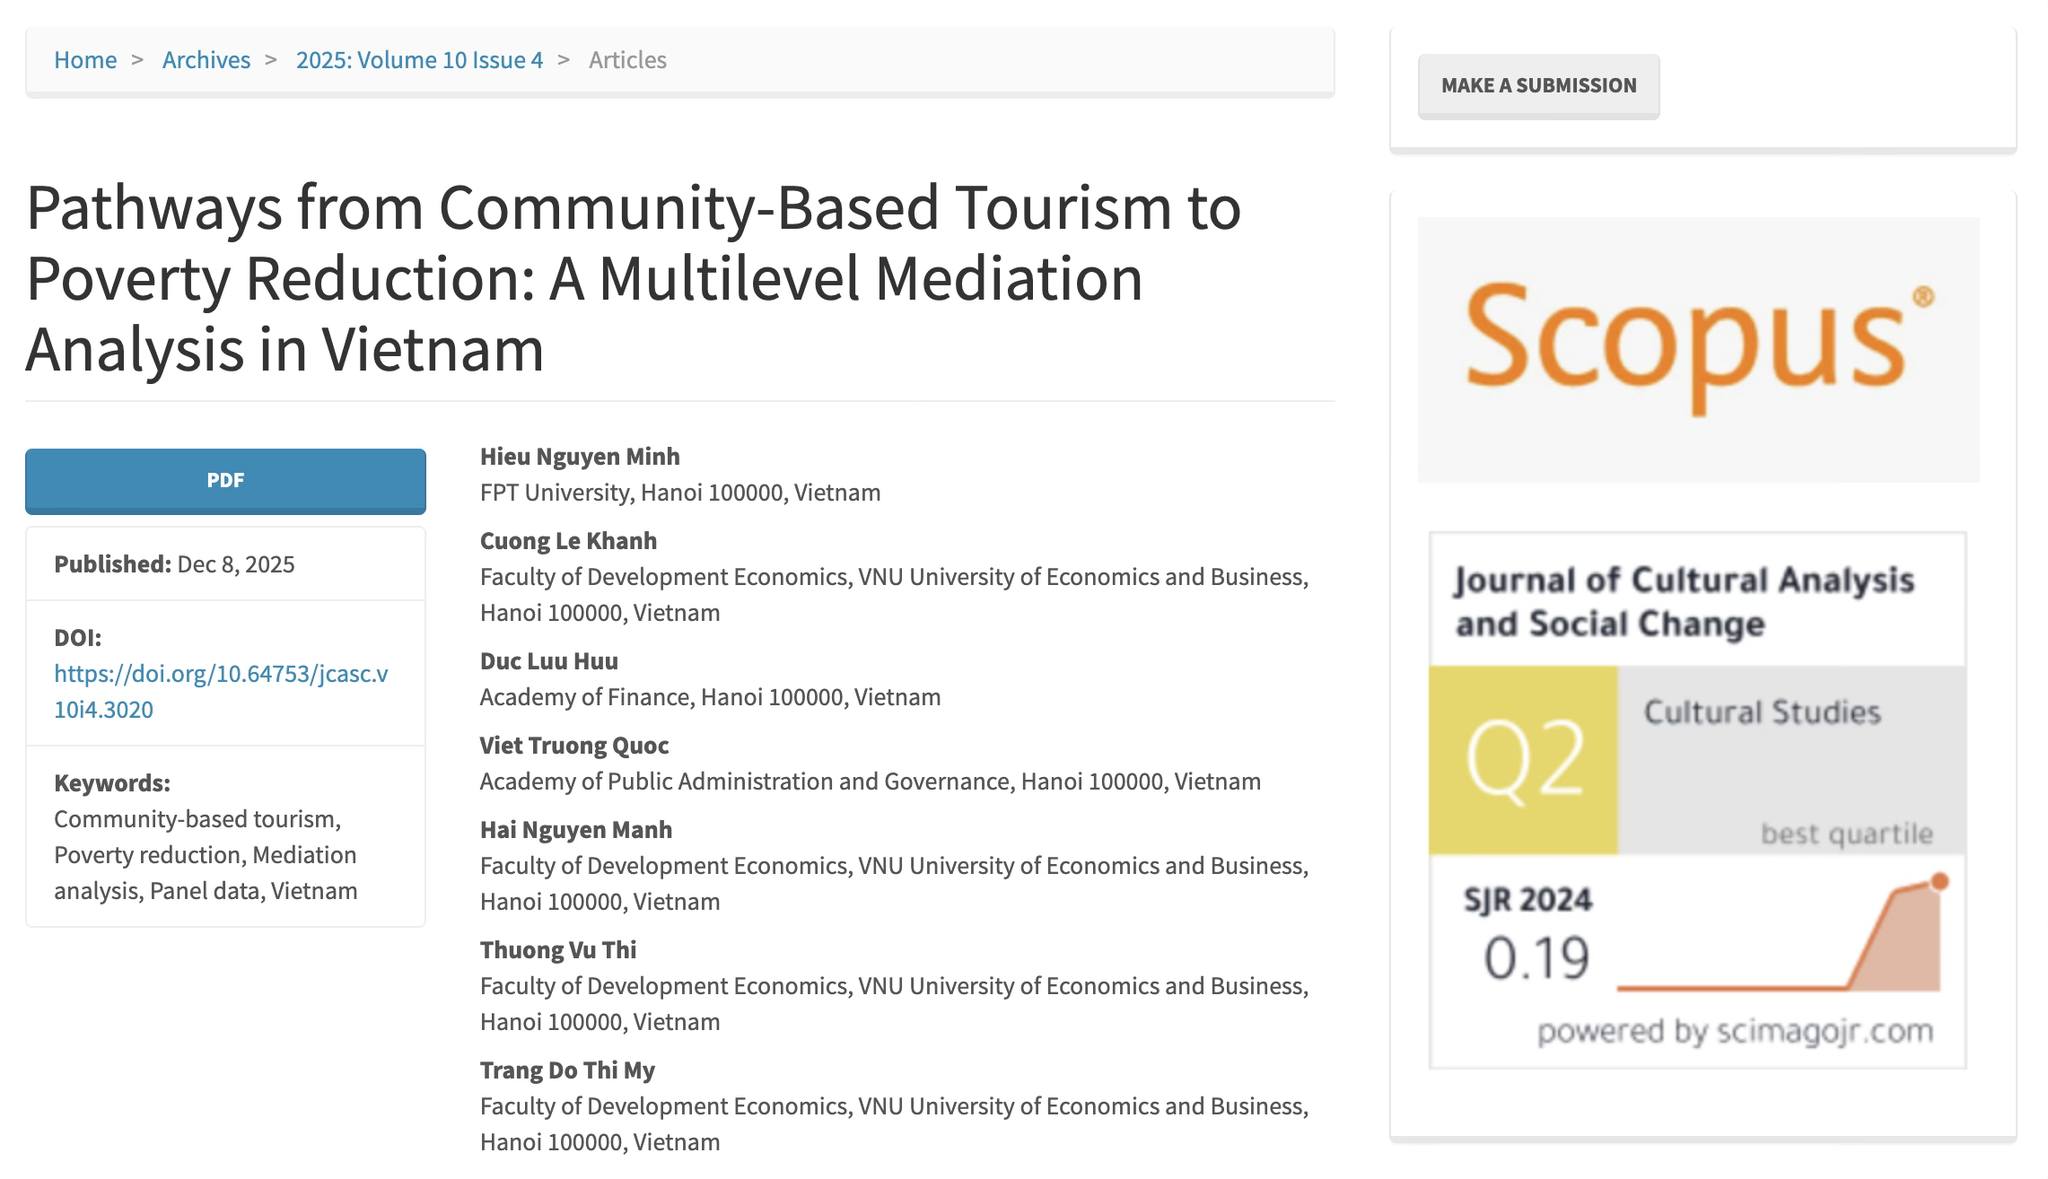Click author name Trang Do Thi My
Viewport: 2048px width, 1179px height.
567,1070
